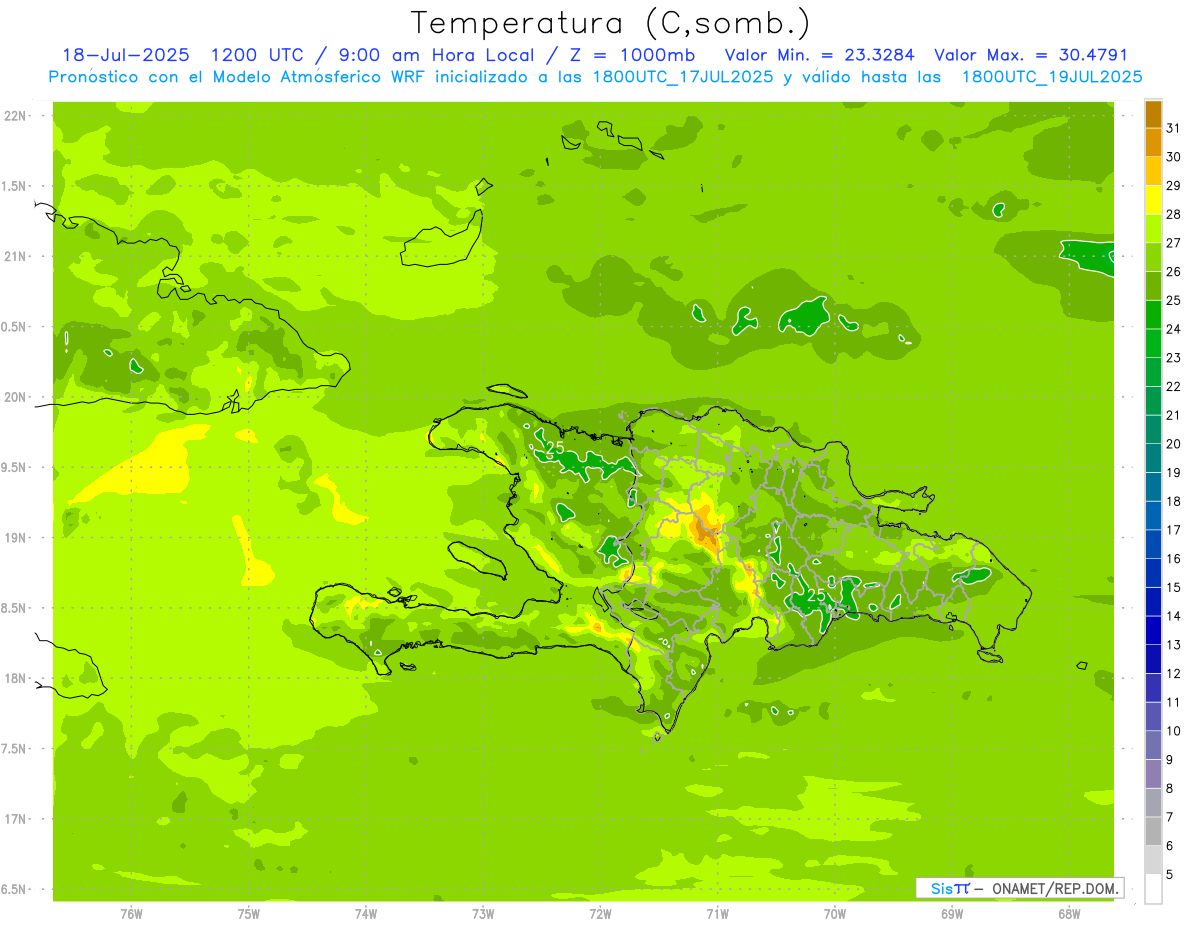1200x927 pixels.
Task: Click the 20N latitude label
Action: 14,398
